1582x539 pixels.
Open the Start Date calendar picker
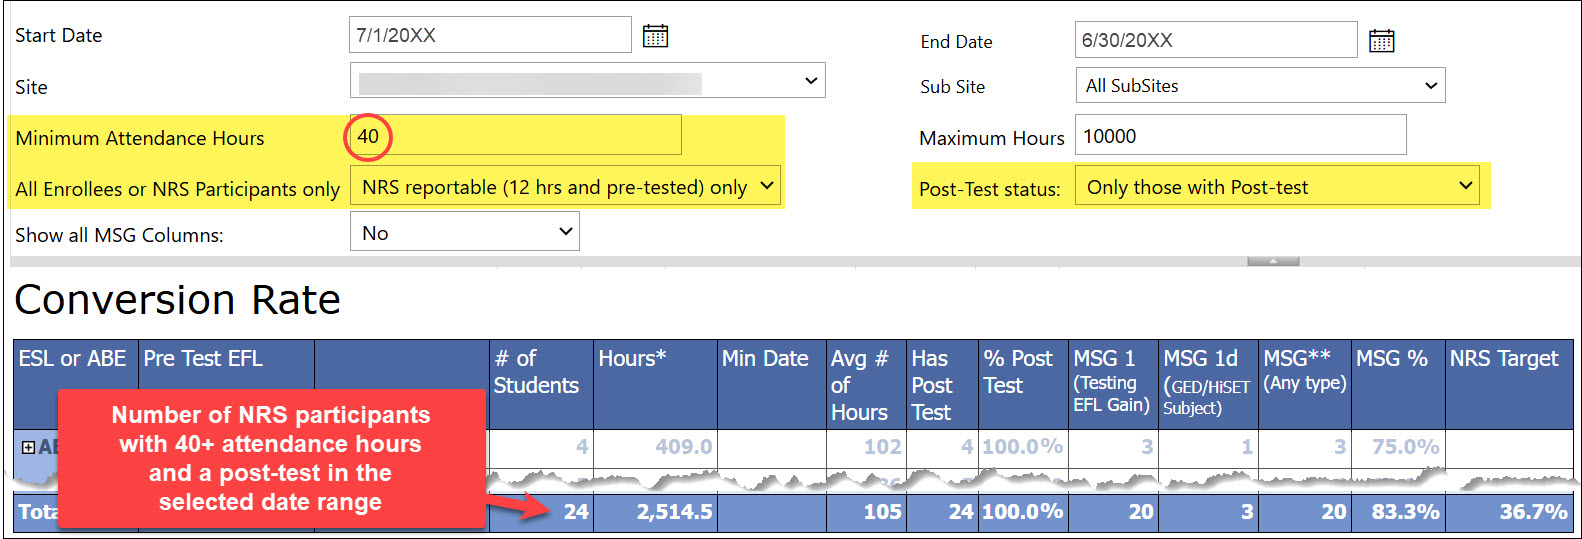[655, 36]
